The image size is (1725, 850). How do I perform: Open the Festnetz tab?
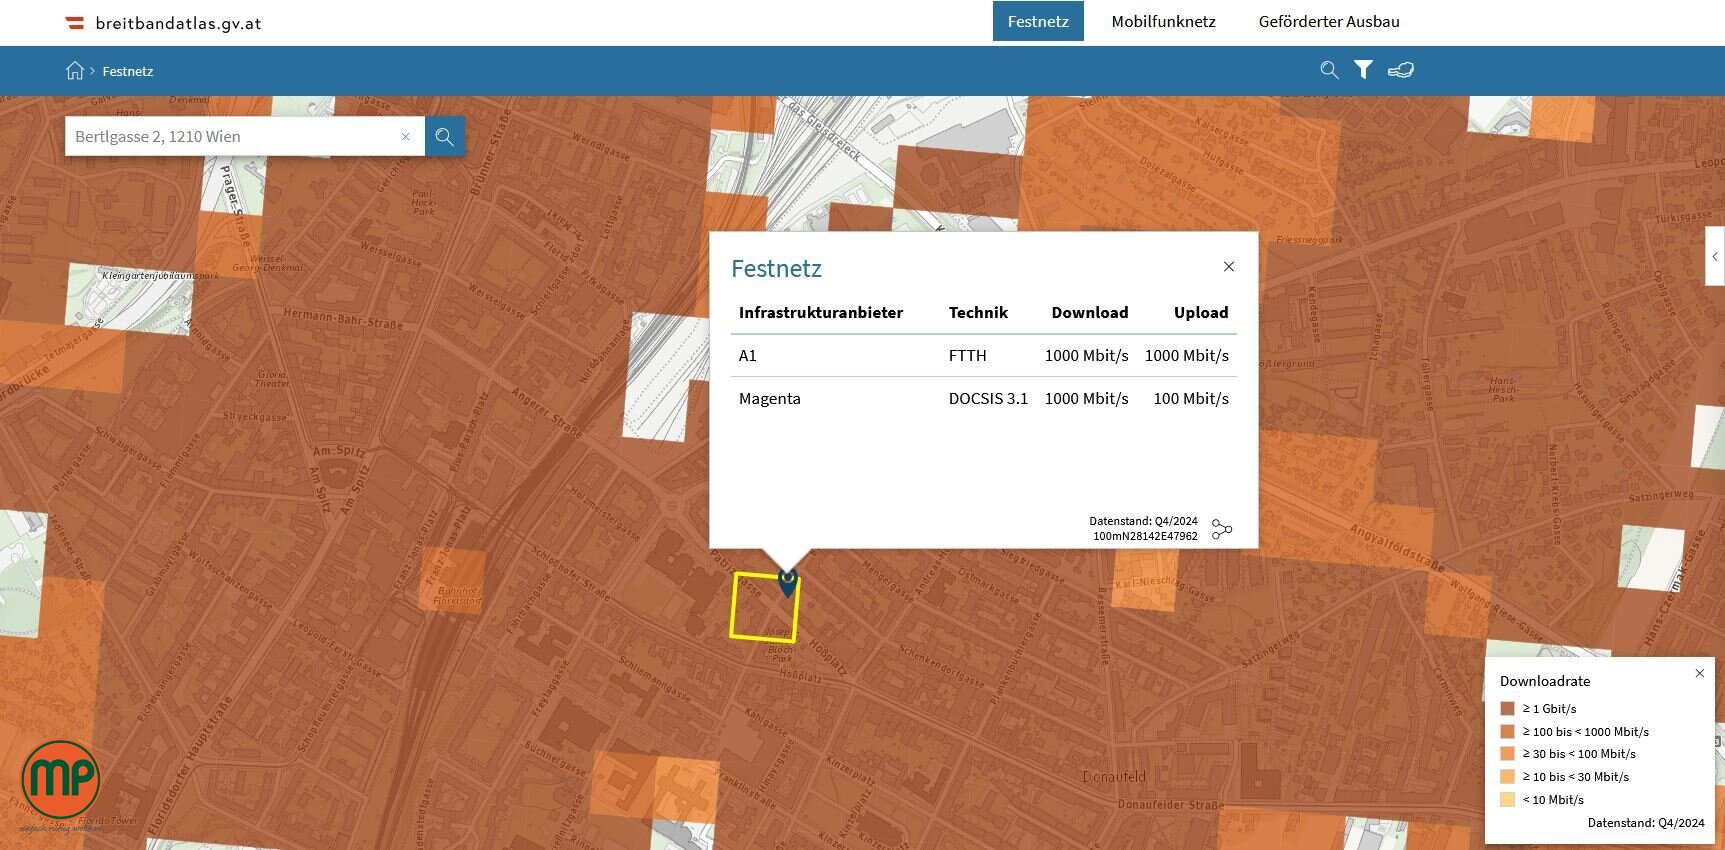pos(1038,21)
